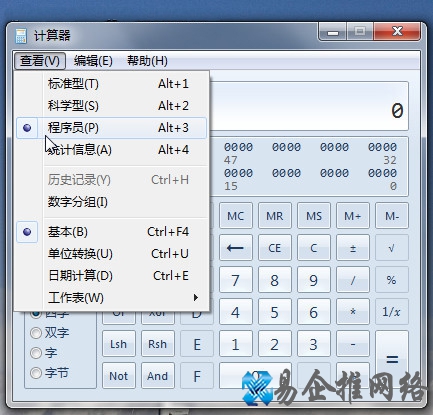
Task: Click the MC memory clear button
Action: click(236, 216)
